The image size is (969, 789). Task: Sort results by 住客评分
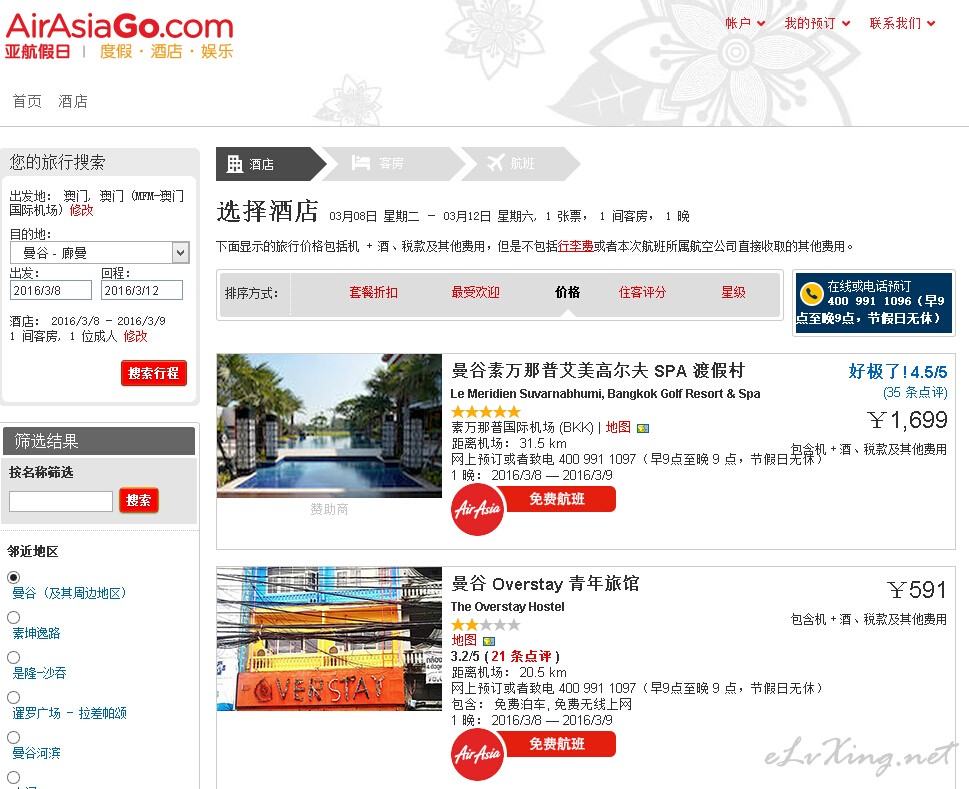pos(642,292)
